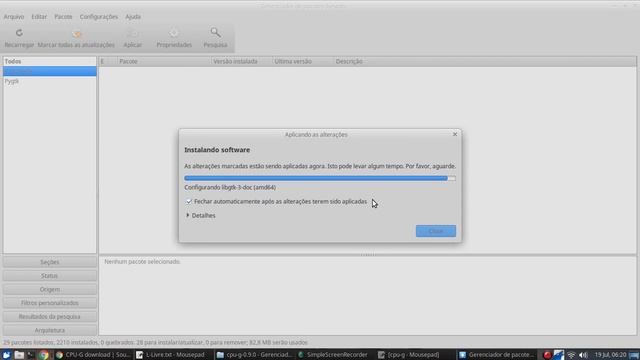Click the Recarregar toolbar icon

(19, 33)
